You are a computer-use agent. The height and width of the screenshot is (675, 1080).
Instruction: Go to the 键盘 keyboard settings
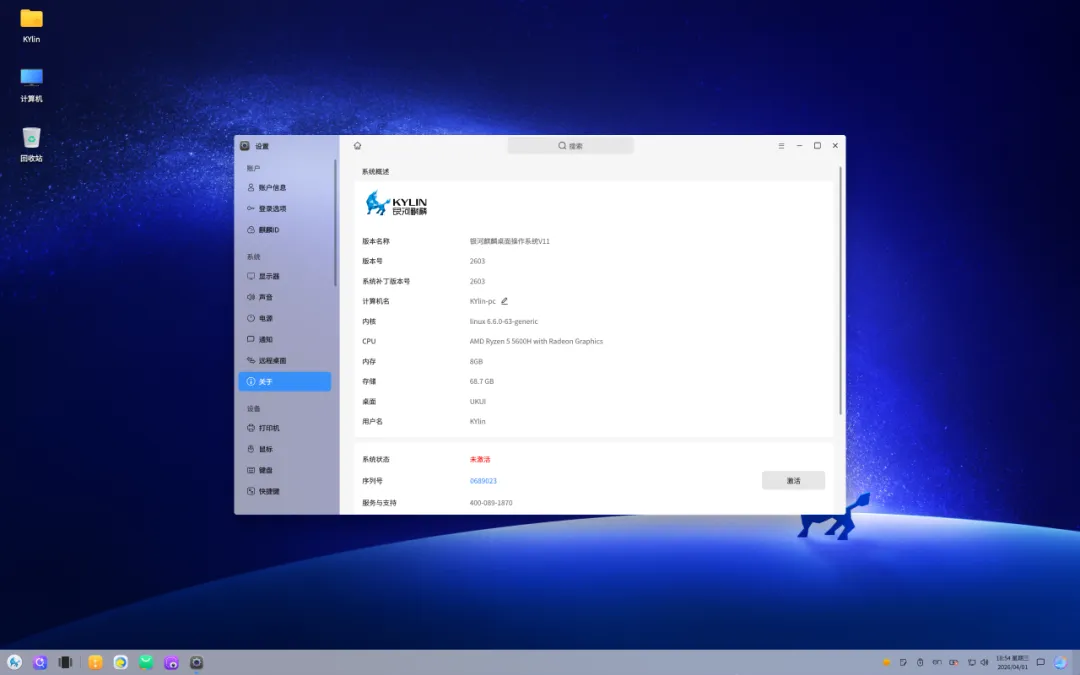coord(284,470)
